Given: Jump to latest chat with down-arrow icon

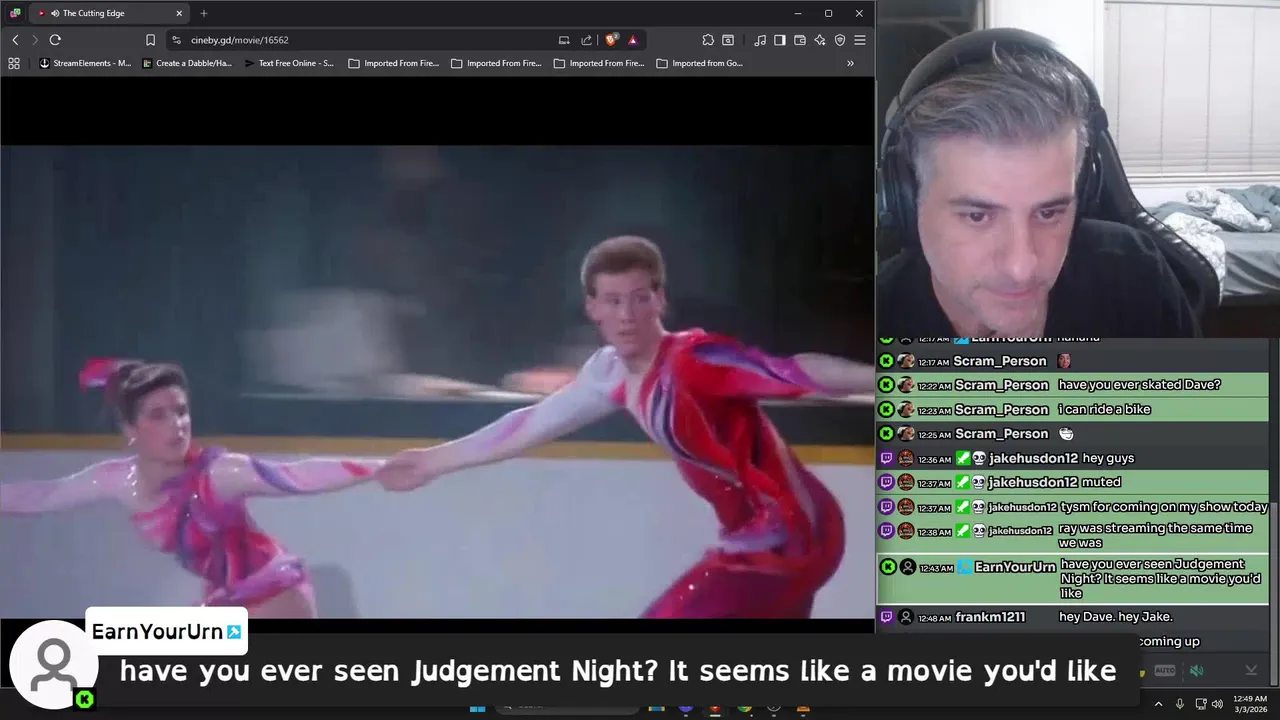Looking at the screenshot, I should [x=1251, y=671].
